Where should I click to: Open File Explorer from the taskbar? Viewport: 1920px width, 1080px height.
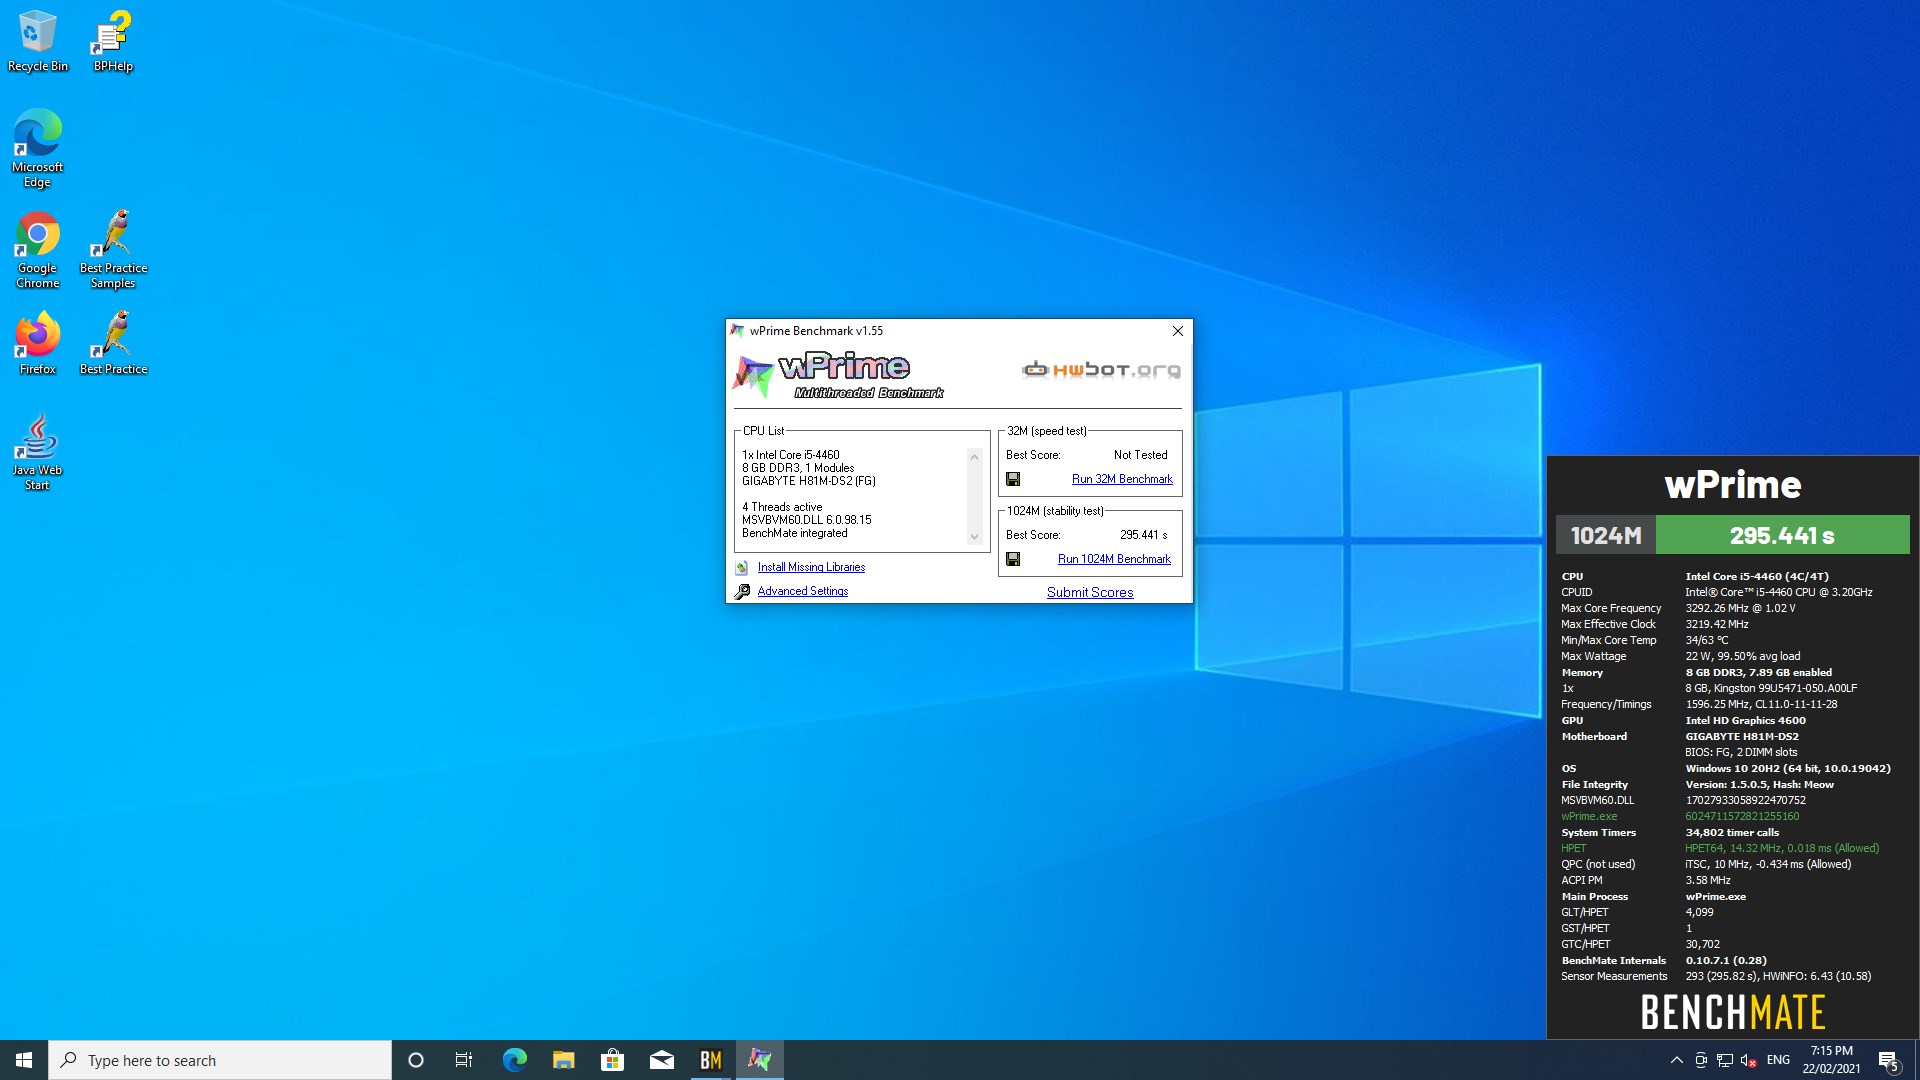click(563, 1060)
